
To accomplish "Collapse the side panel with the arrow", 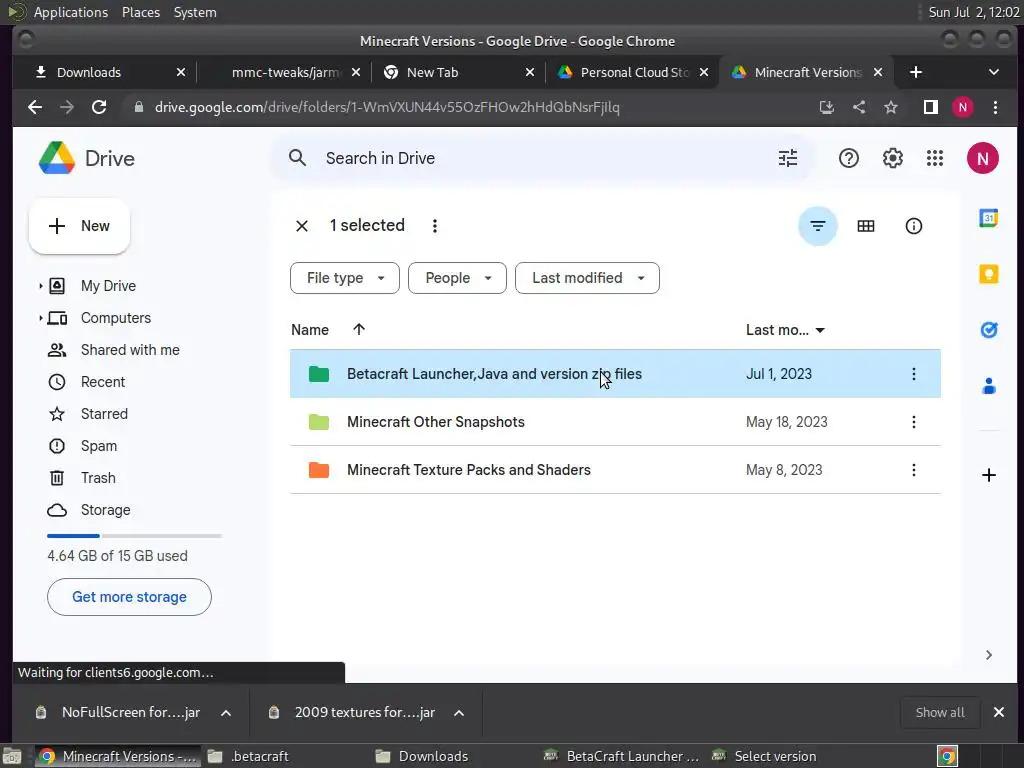I will pos(988,655).
